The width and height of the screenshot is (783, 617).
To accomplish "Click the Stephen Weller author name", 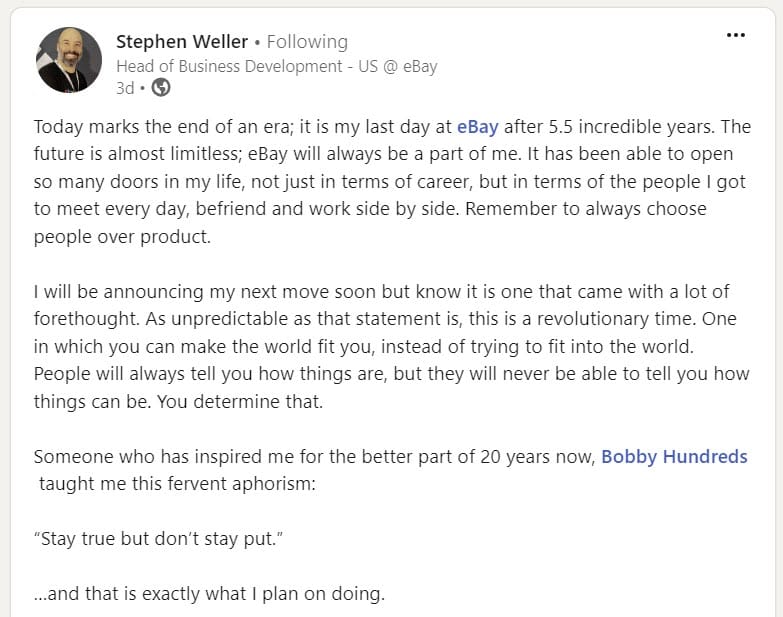I will [x=181, y=41].
